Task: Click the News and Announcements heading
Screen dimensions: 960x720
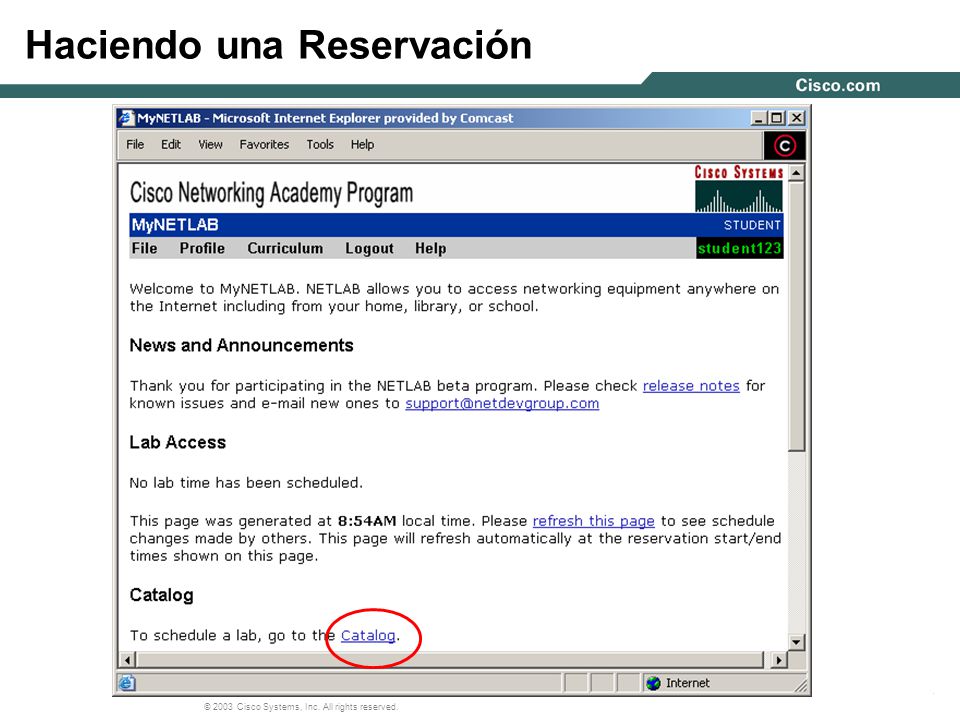Action: pyautogui.click(x=241, y=345)
